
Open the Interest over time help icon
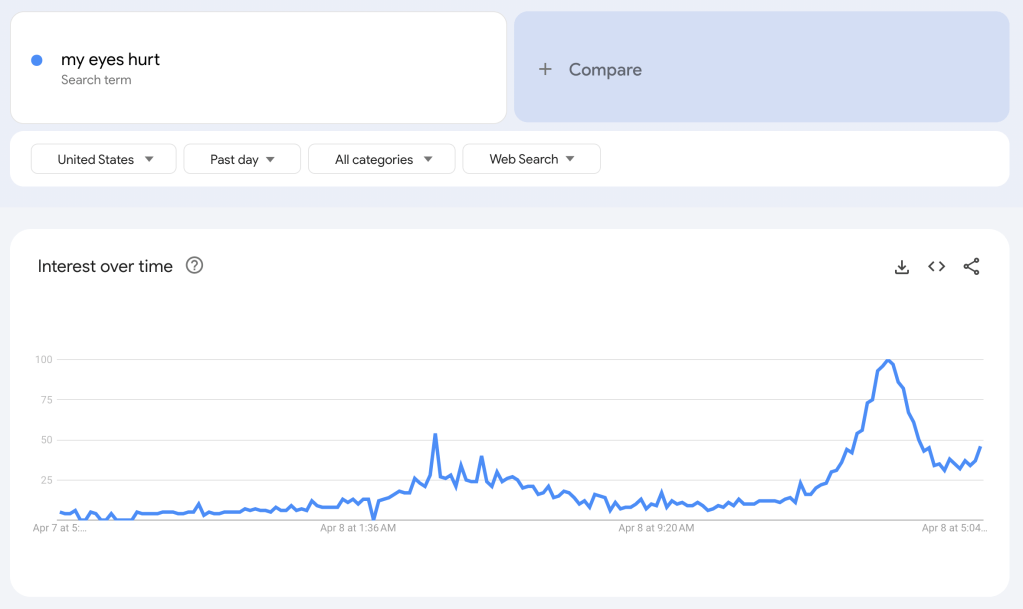tap(195, 266)
